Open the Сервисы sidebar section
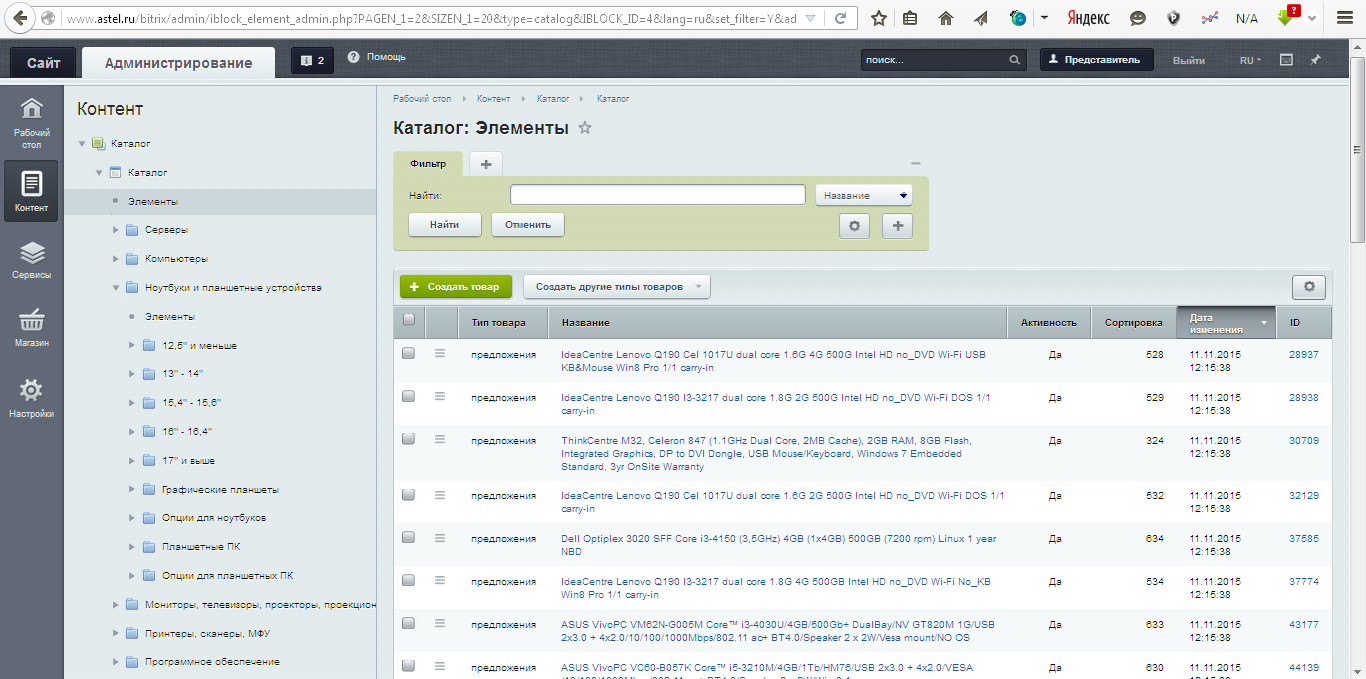The width and height of the screenshot is (1366, 679). tap(31, 259)
